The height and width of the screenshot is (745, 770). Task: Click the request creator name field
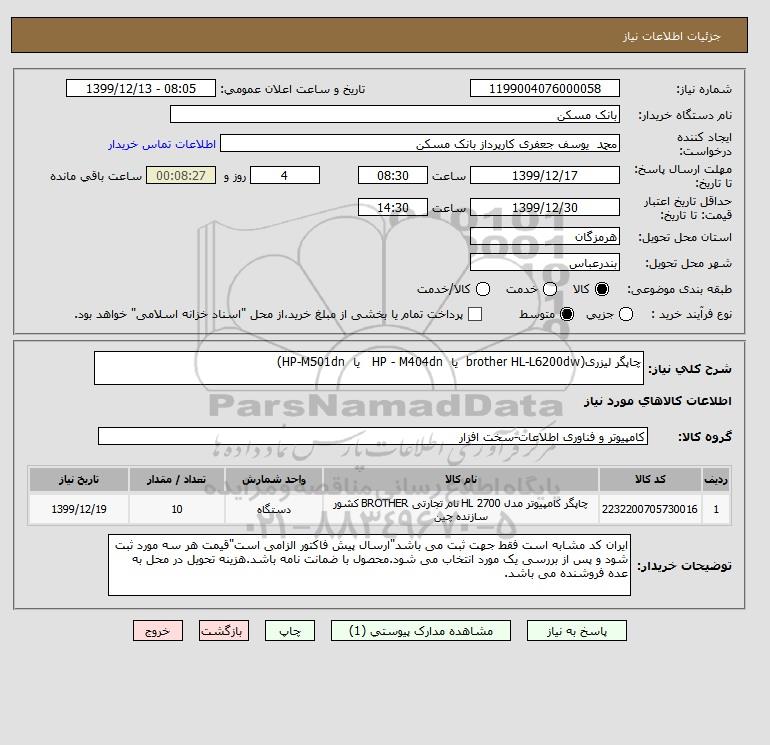420,144
